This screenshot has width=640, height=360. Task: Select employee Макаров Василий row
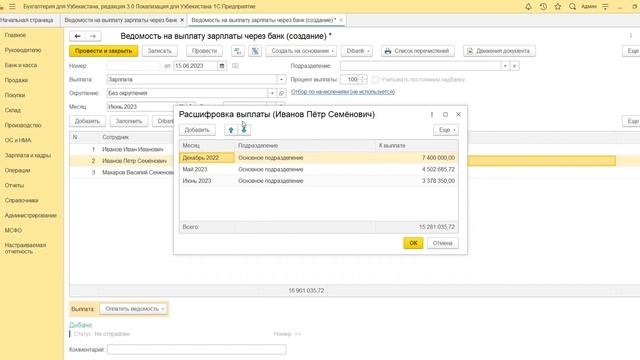[x=122, y=172]
